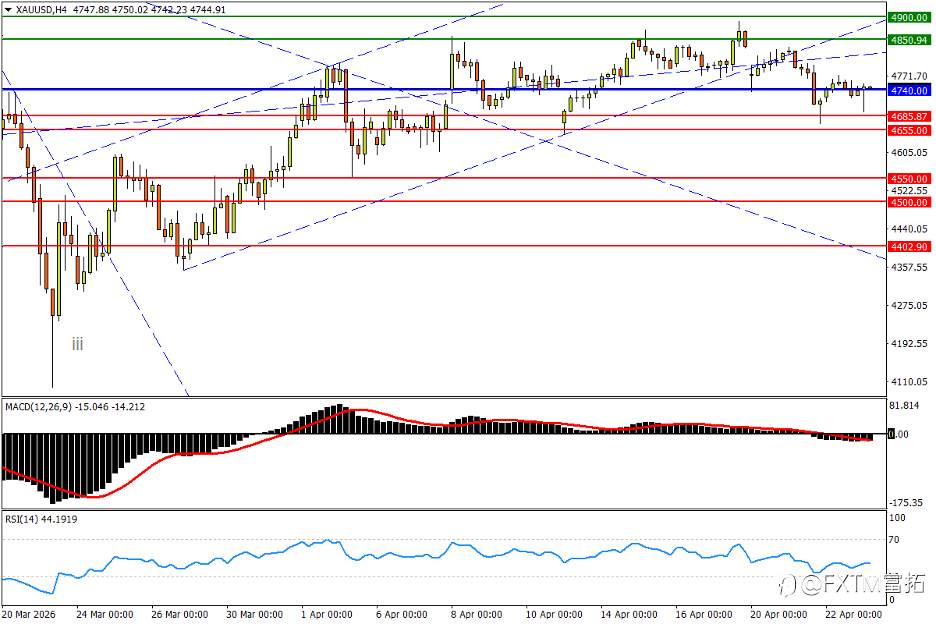This screenshot has width=936, height=624.
Task: Select the green 4900.00 price label
Action: click(x=909, y=17)
